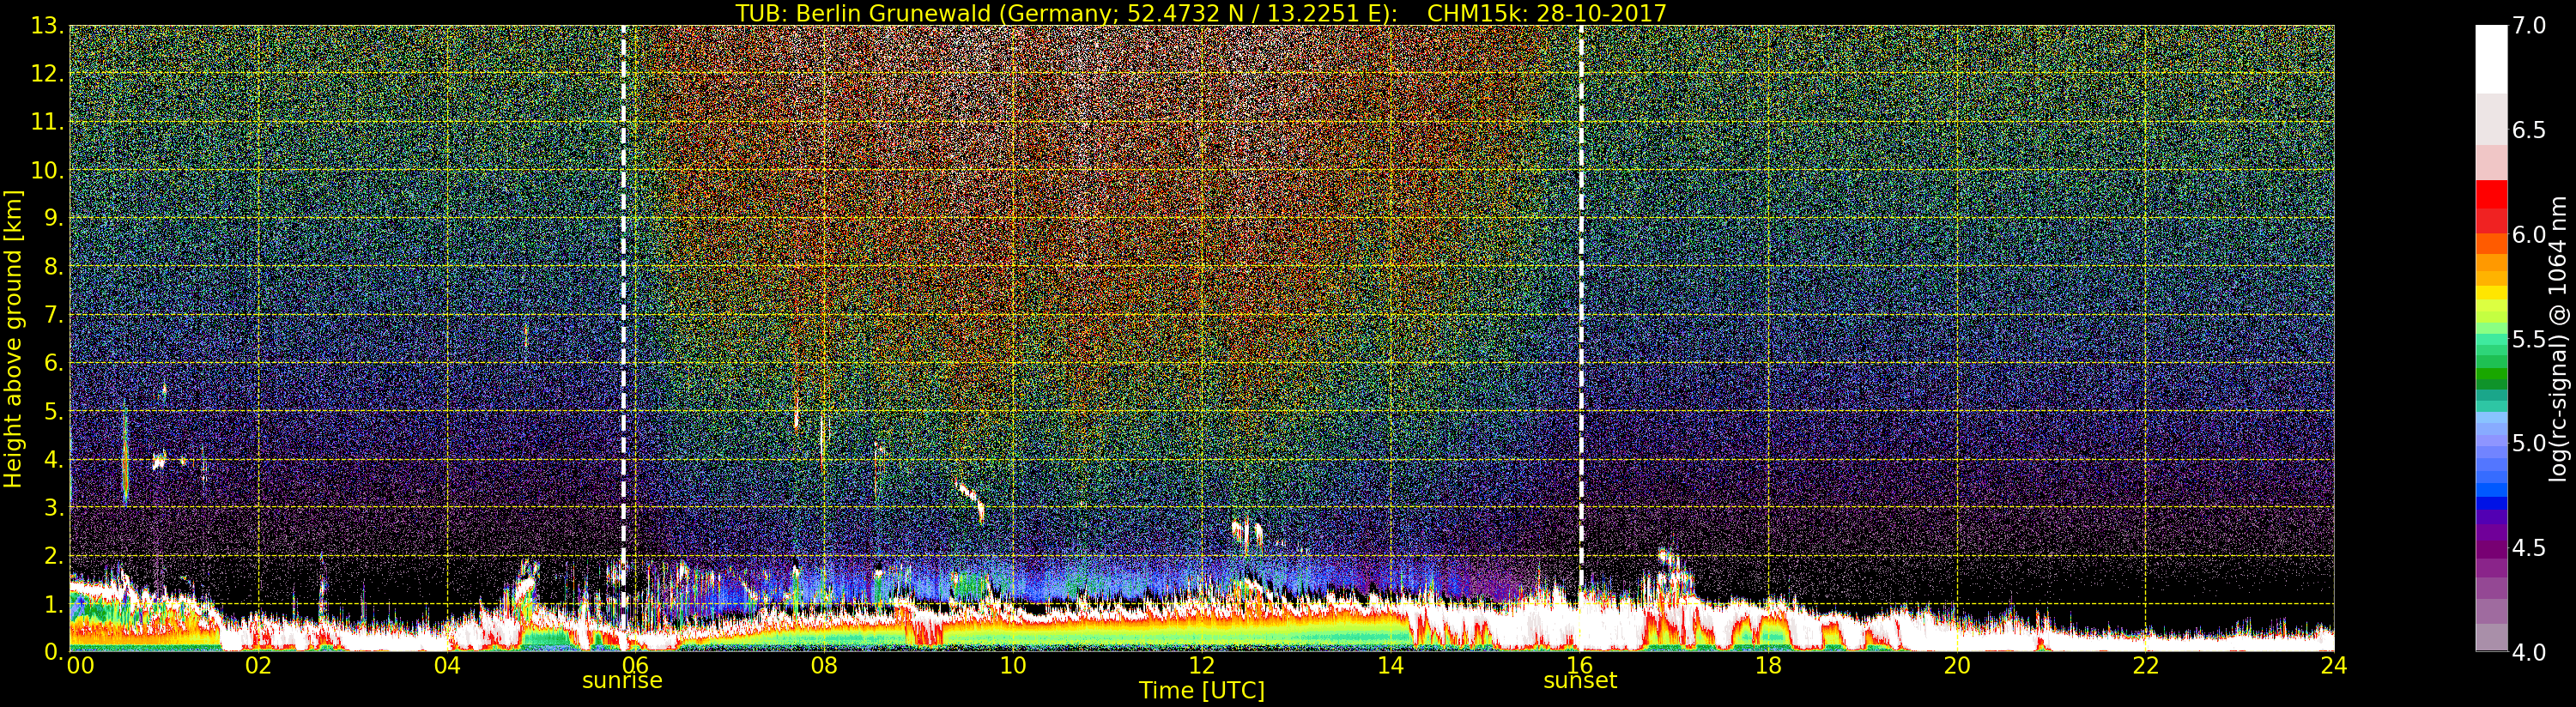Click the '06' tick on the time axis
2576x707 pixels.
click(635, 665)
